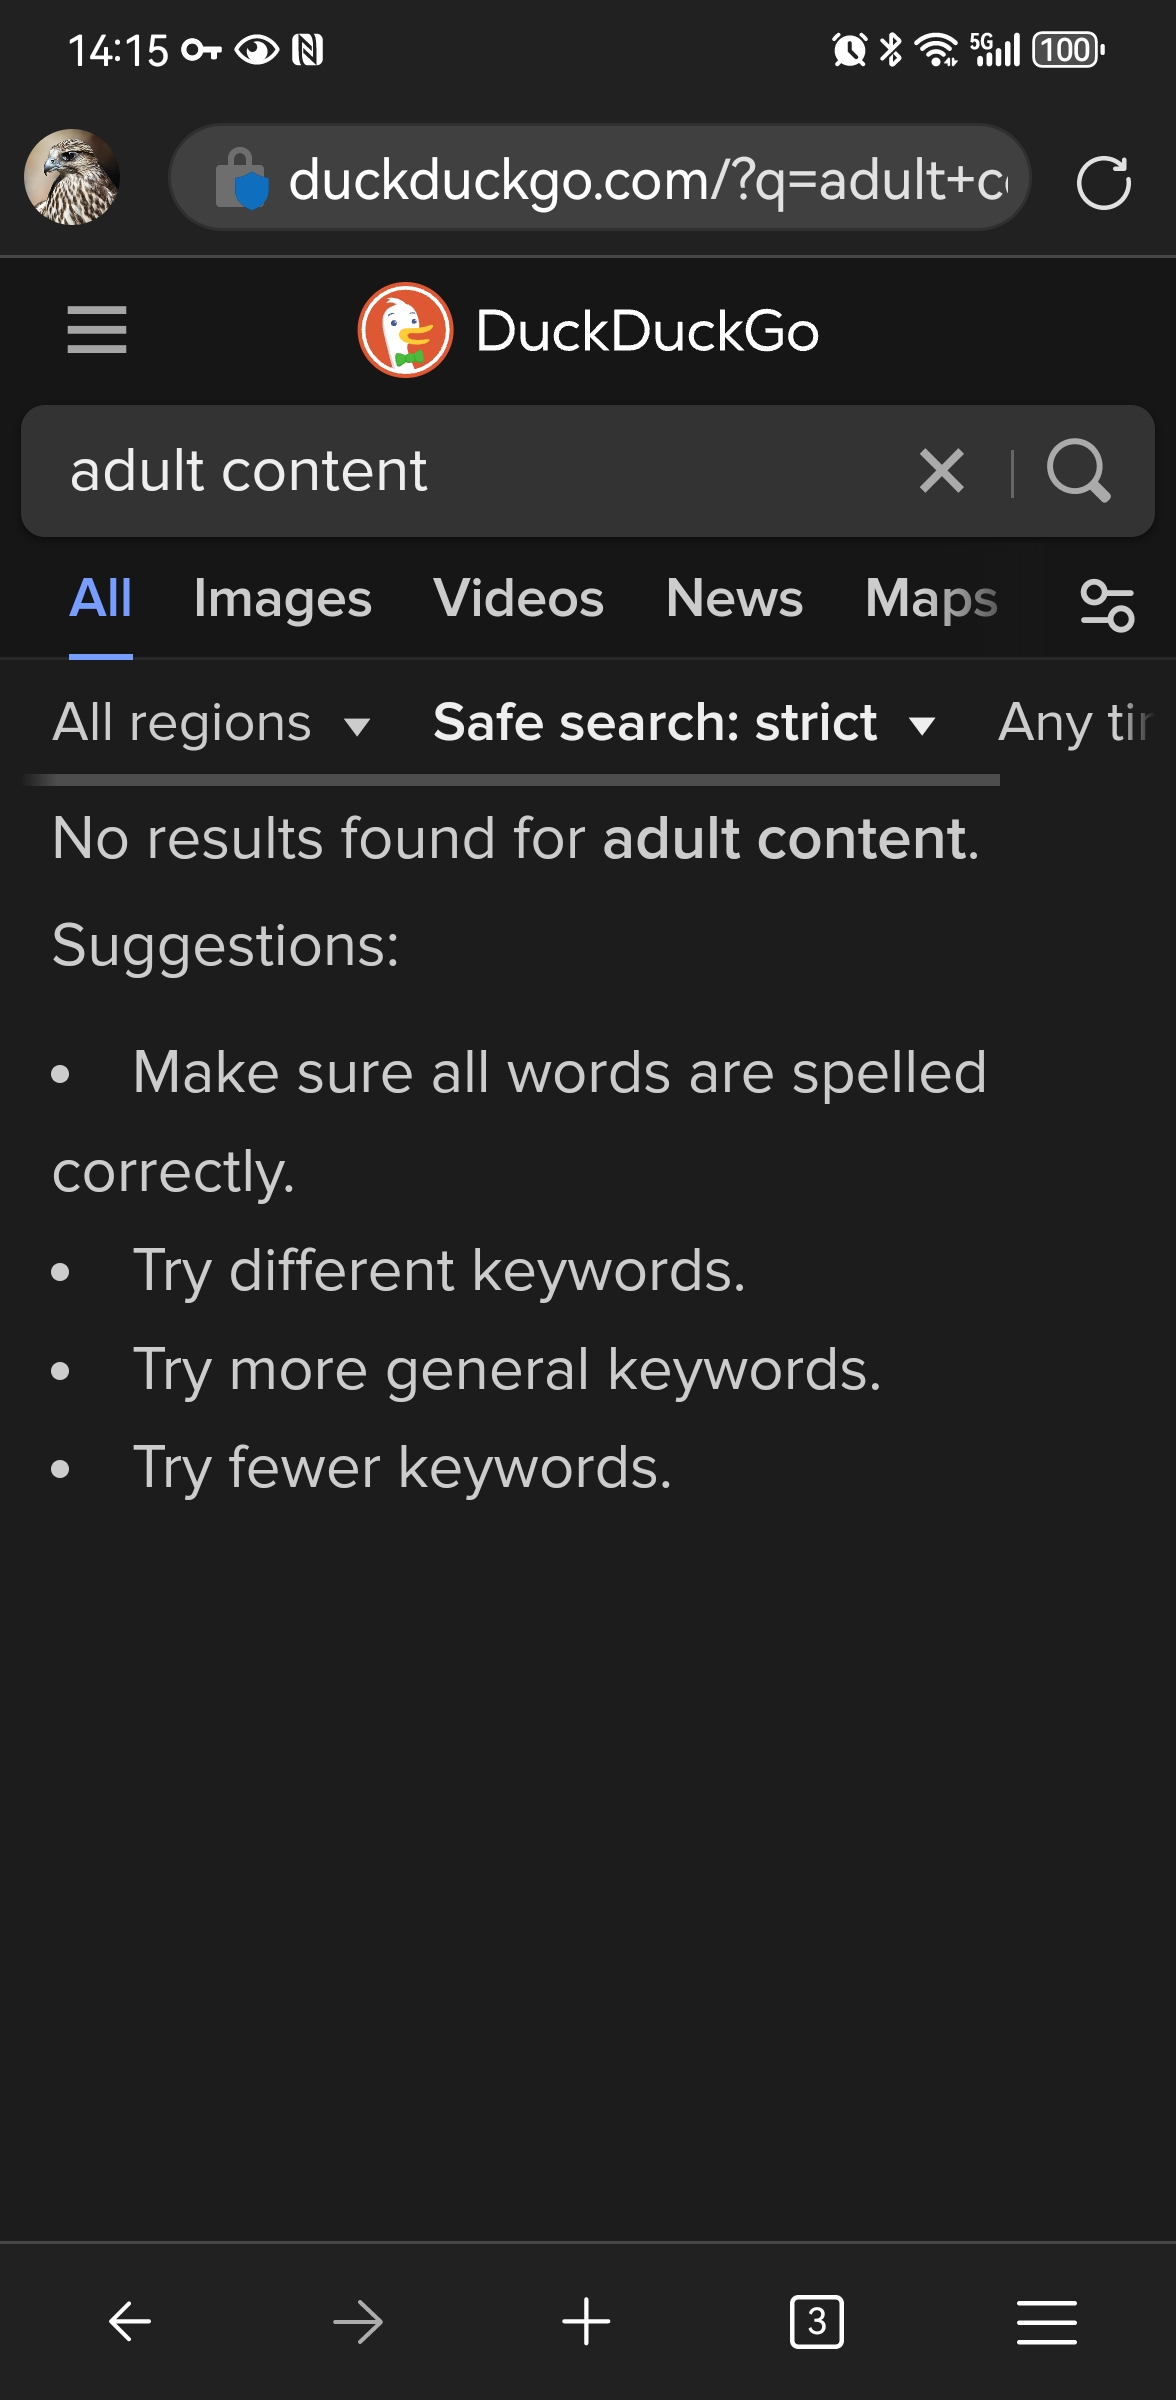Click the DuckDuckGo duck logo
The width and height of the screenshot is (1176, 2400).
tap(403, 331)
